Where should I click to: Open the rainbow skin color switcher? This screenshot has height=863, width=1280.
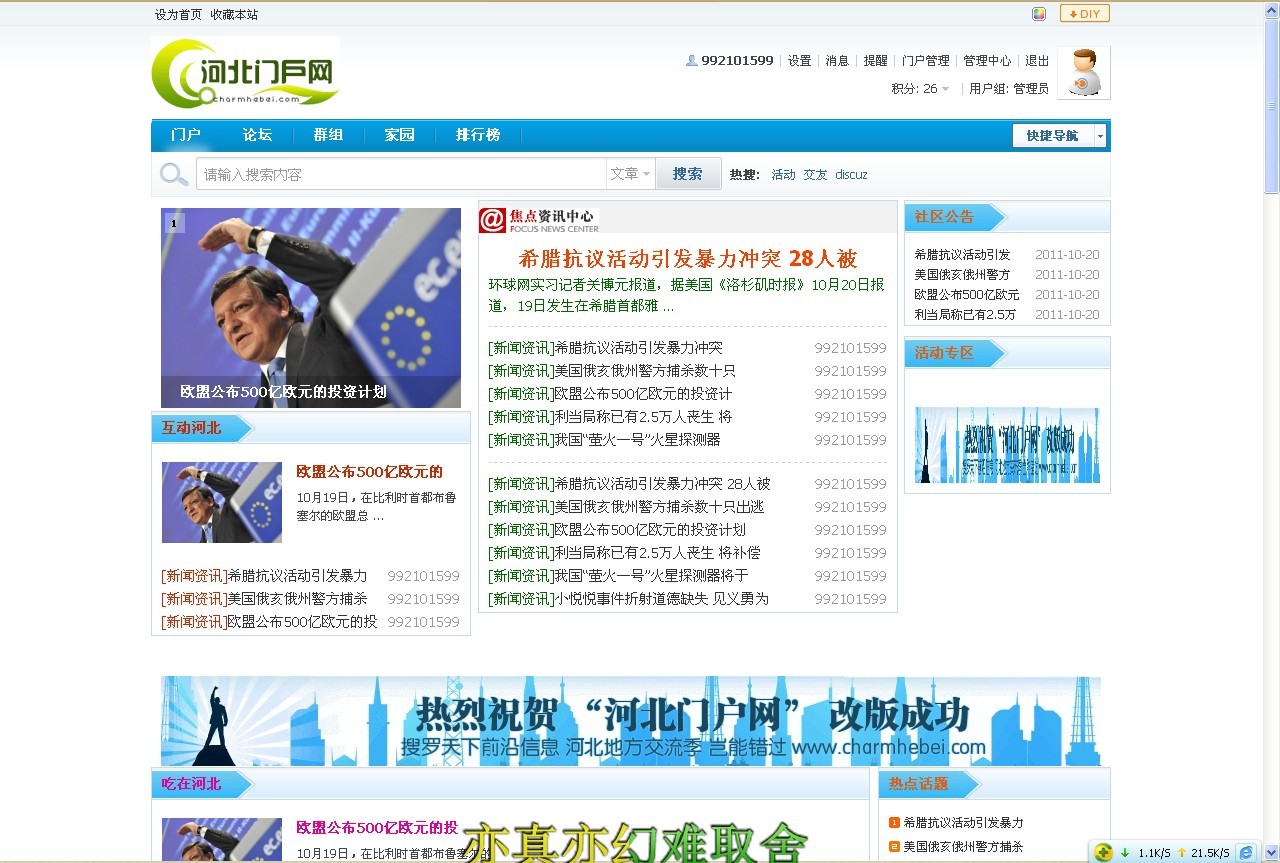1039,13
